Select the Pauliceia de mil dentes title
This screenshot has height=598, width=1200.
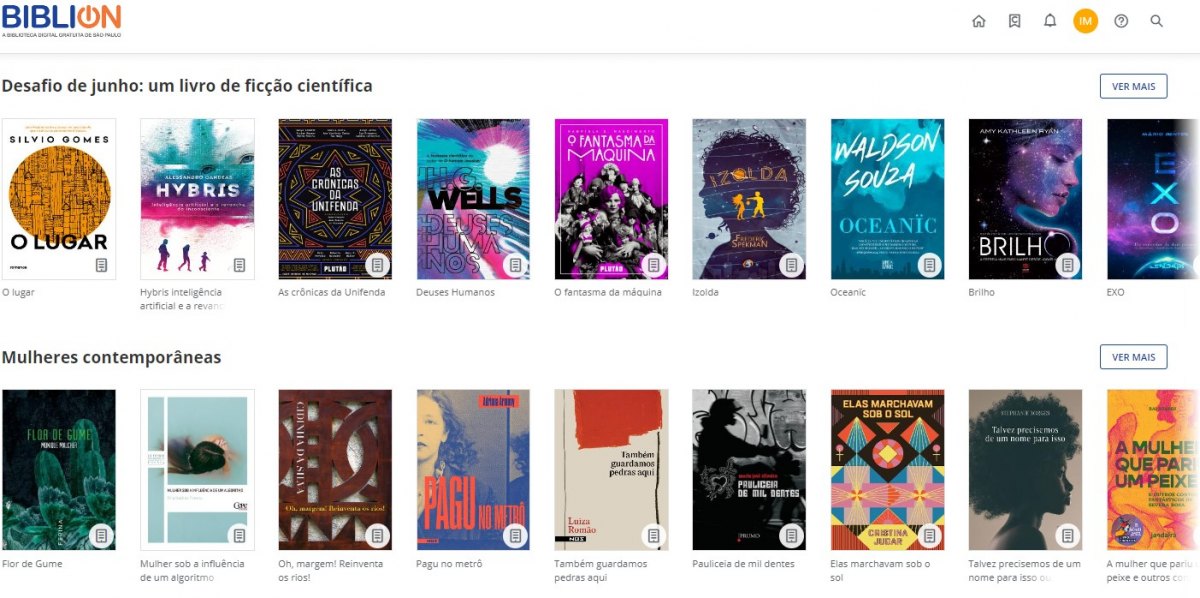point(743,564)
